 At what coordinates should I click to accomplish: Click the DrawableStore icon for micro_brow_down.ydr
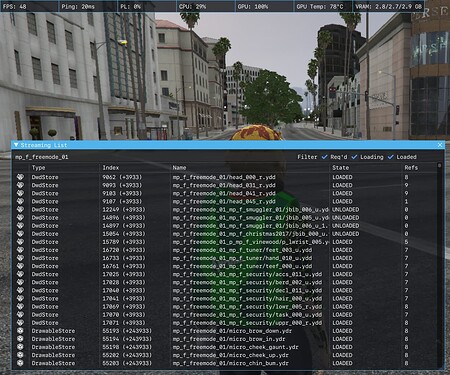pyautogui.click(x=20, y=331)
